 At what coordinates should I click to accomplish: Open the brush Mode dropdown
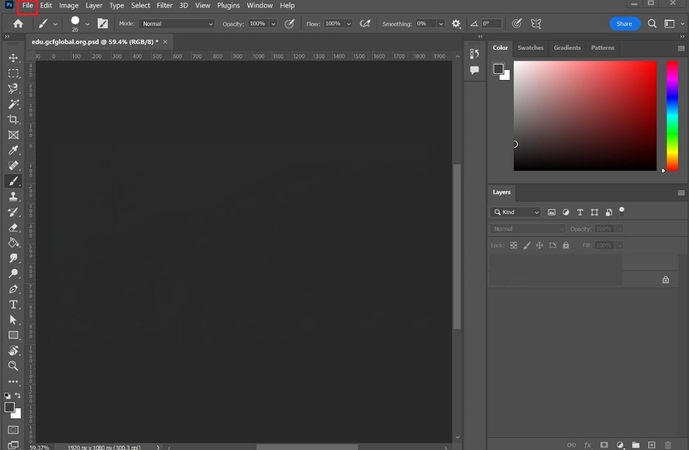176,23
